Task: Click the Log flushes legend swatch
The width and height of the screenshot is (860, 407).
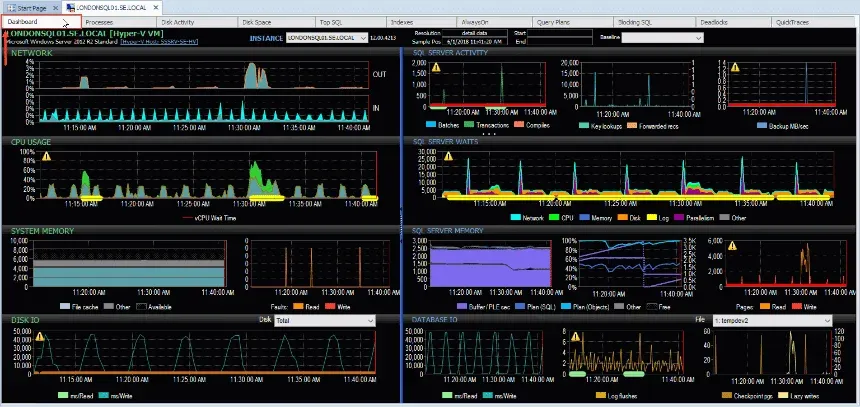Action: pos(601,395)
